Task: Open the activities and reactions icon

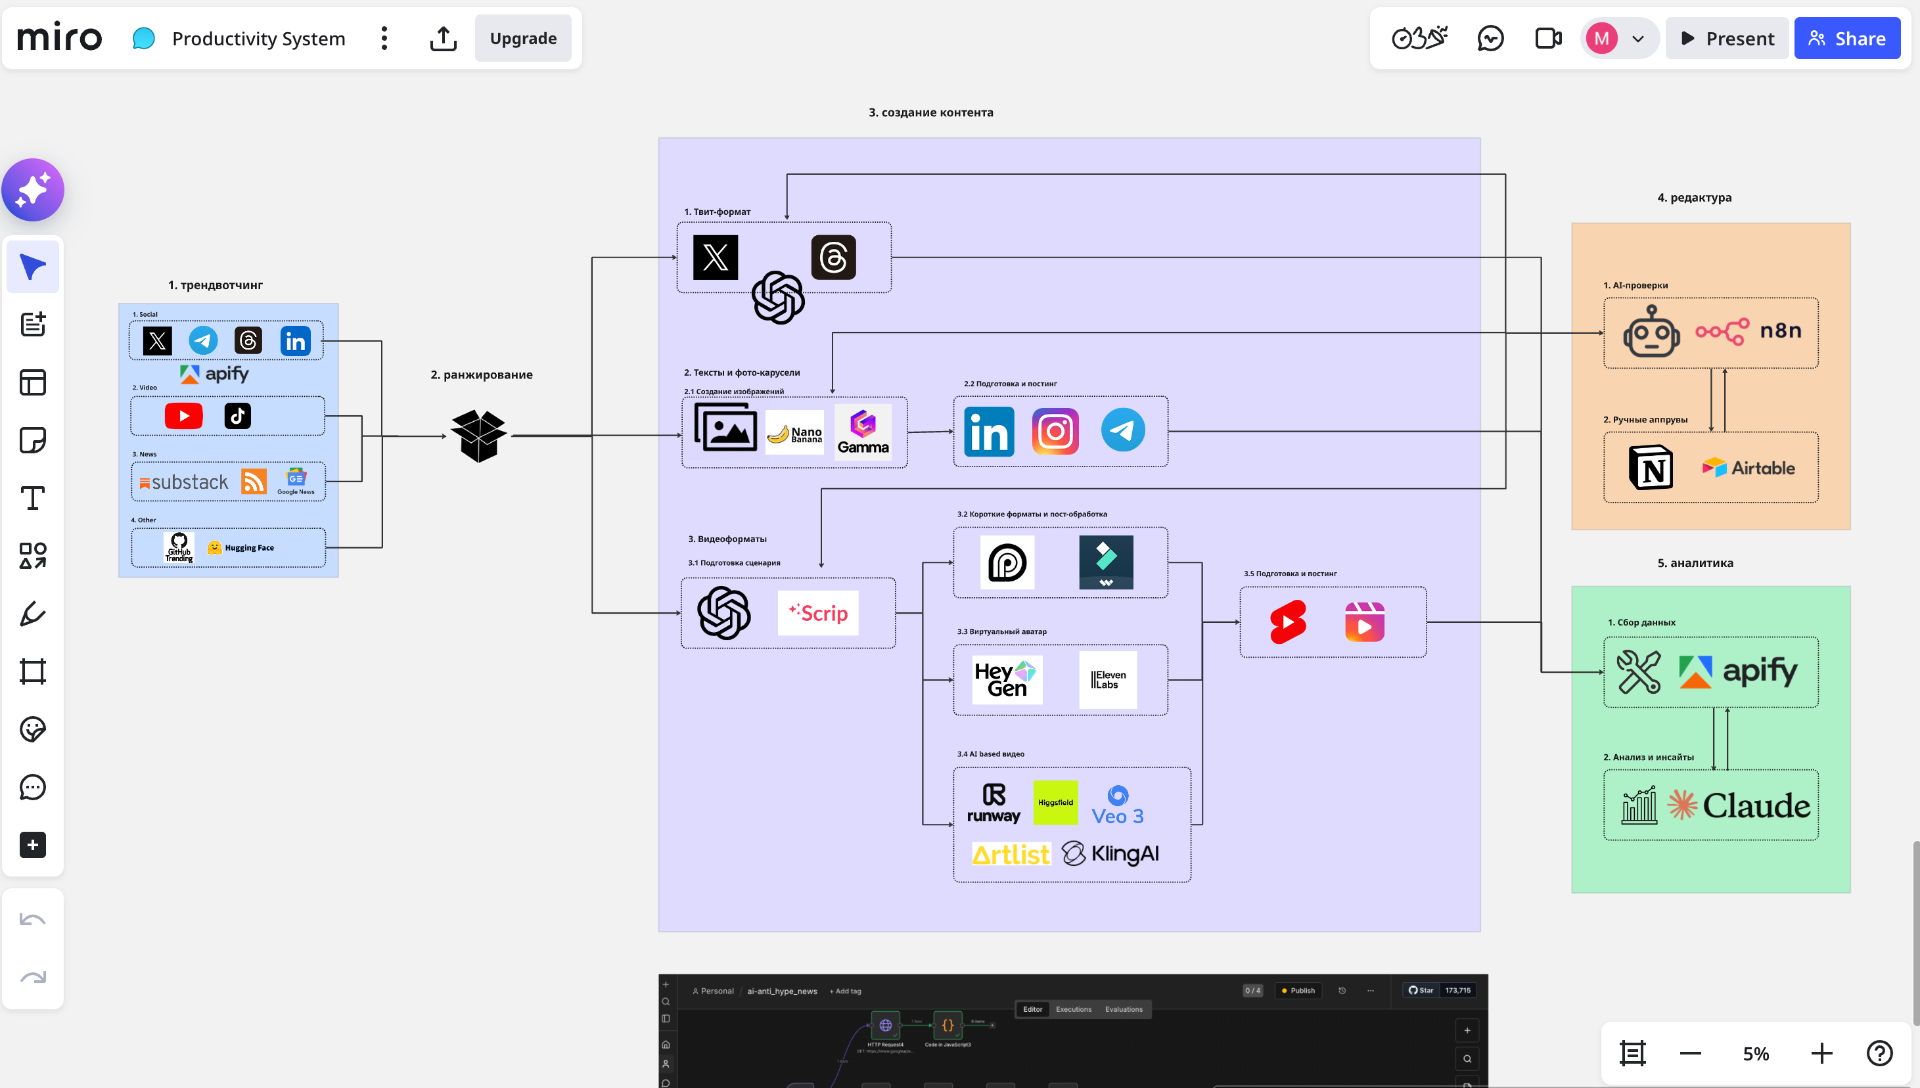Action: [1420, 39]
